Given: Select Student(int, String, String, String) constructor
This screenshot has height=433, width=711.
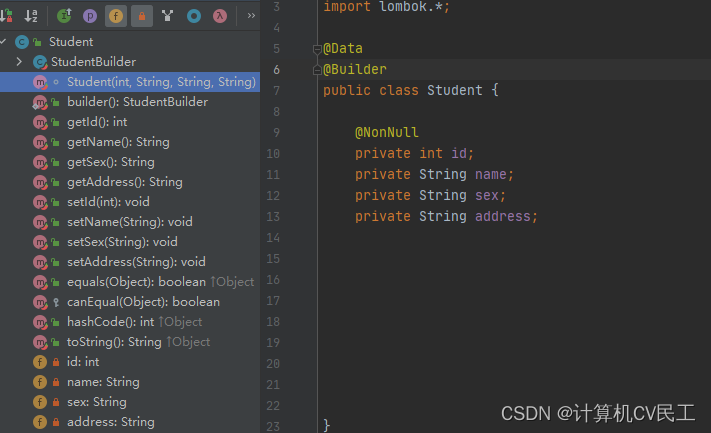Looking at the screenshot, I should (x=130, y=82).
